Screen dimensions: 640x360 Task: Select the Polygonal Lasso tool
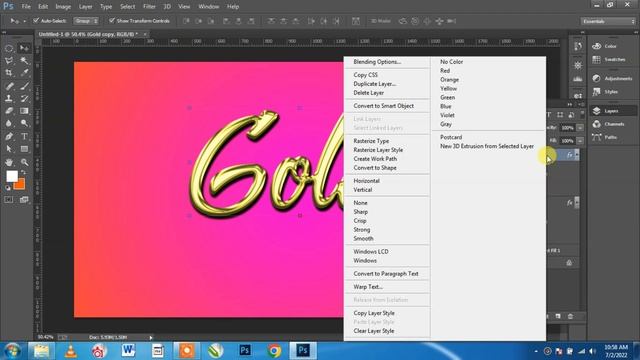coord(9,61)
